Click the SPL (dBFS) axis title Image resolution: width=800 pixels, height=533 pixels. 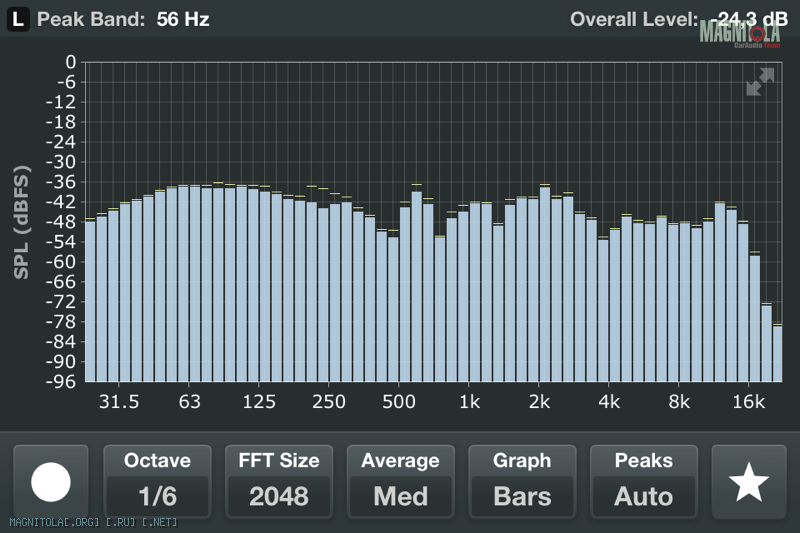point(21,222)
